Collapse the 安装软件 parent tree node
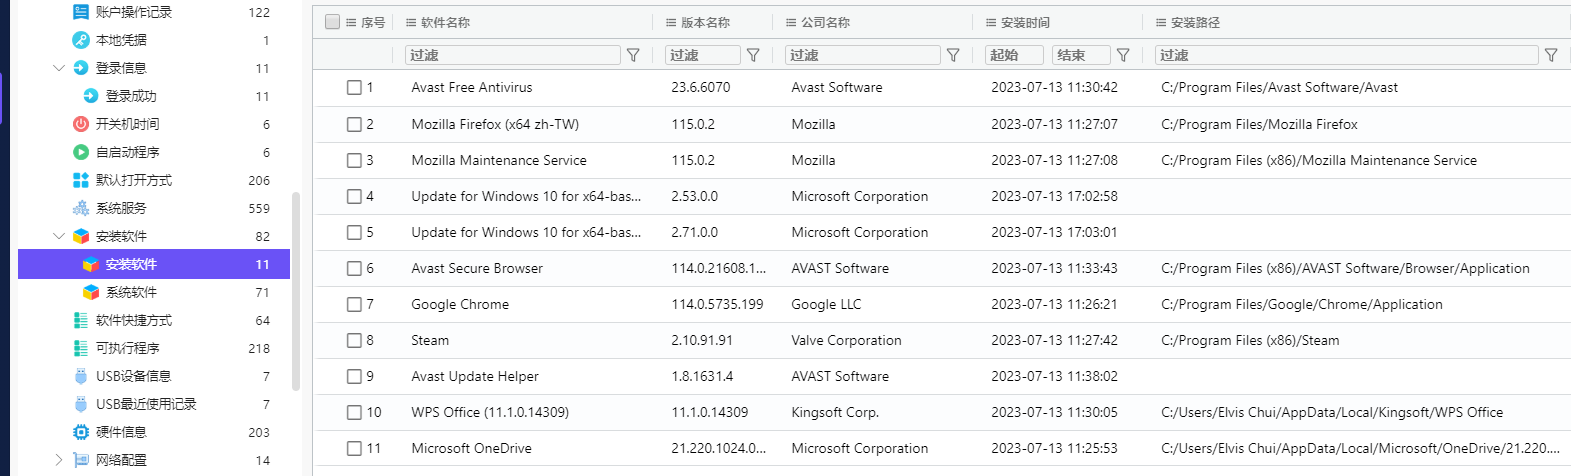This screenshot has height=476, width=1571. click(59, 236)
